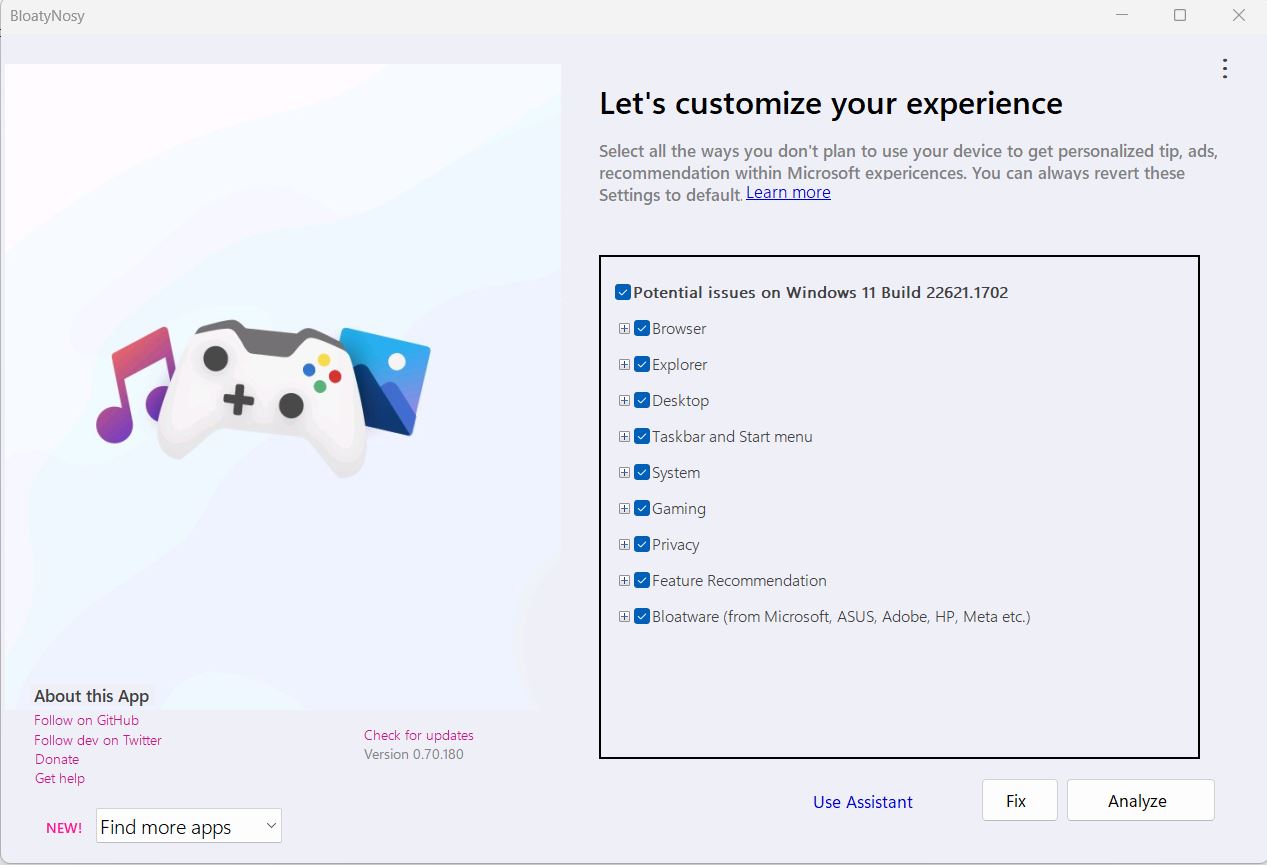Select Bloatware (from Microsoft, ASUS...) label
1267x865 pixels.
tap(841, 616)
